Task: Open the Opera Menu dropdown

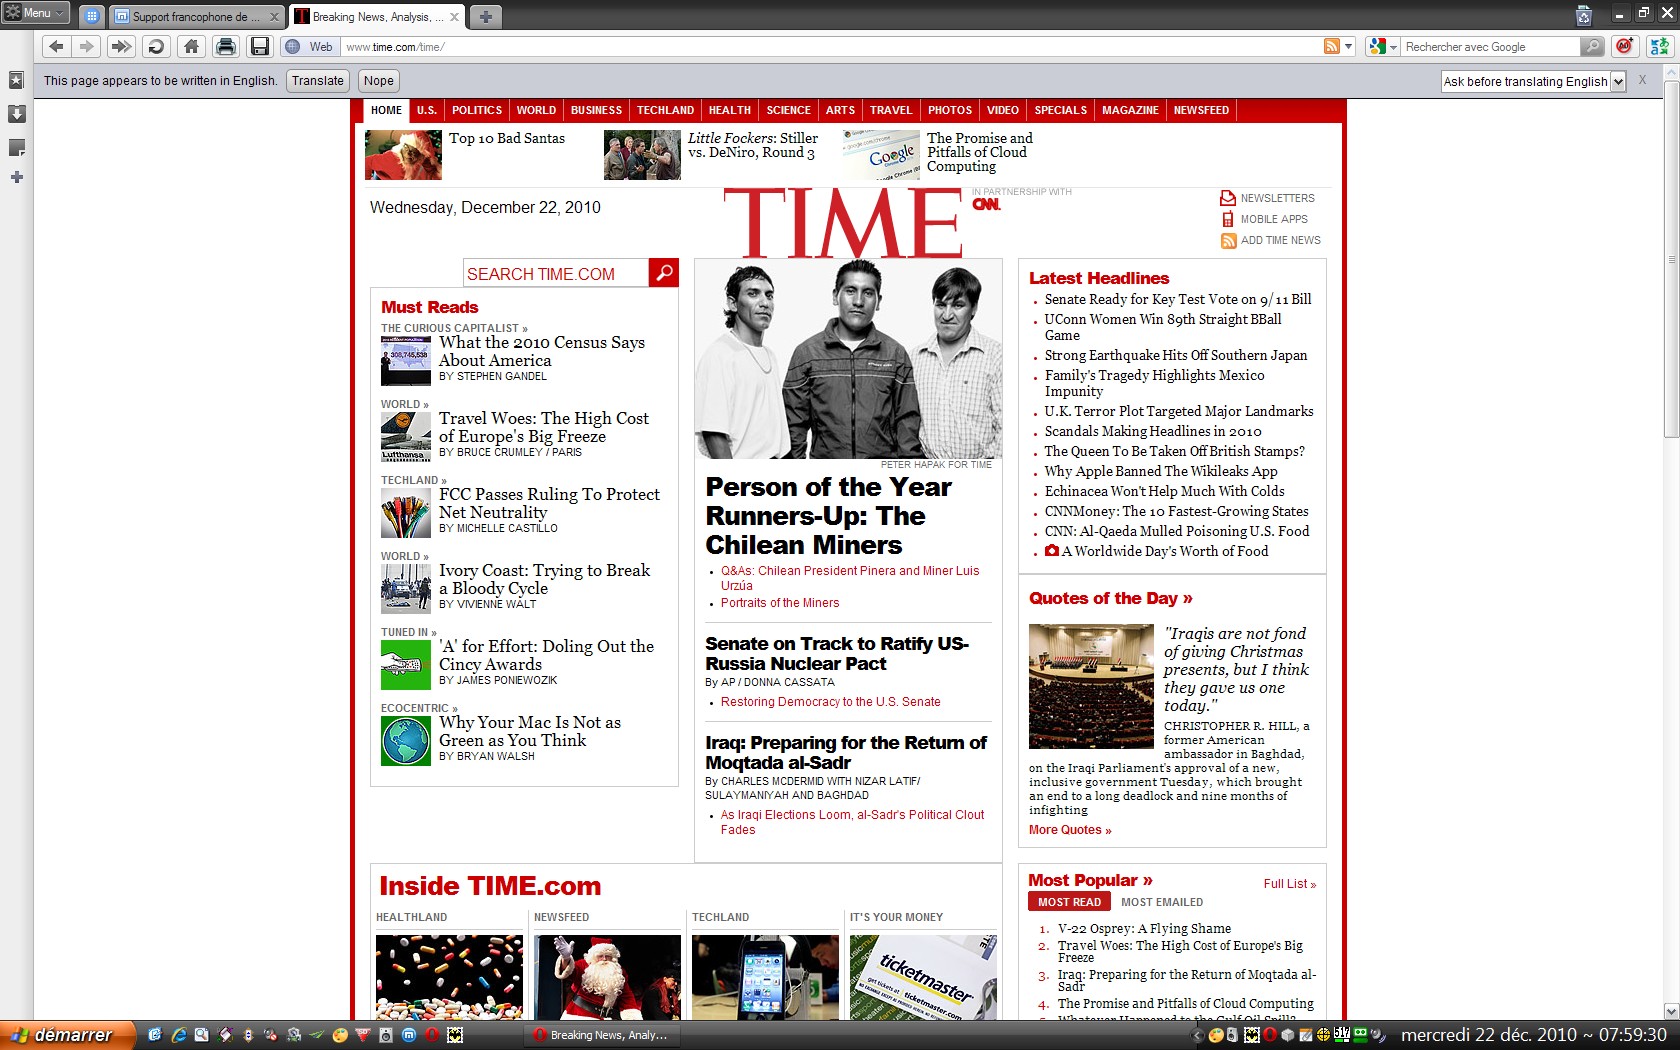Action: coord(36,13)
